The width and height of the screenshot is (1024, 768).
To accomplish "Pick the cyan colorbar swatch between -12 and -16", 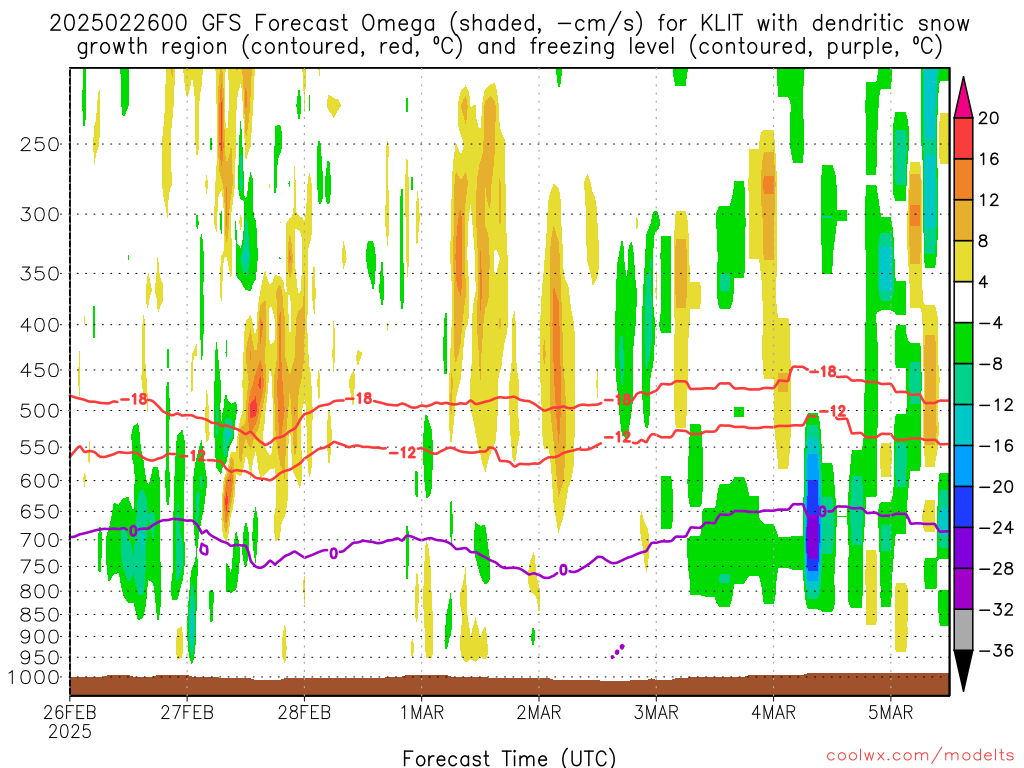I will [963, 425].
